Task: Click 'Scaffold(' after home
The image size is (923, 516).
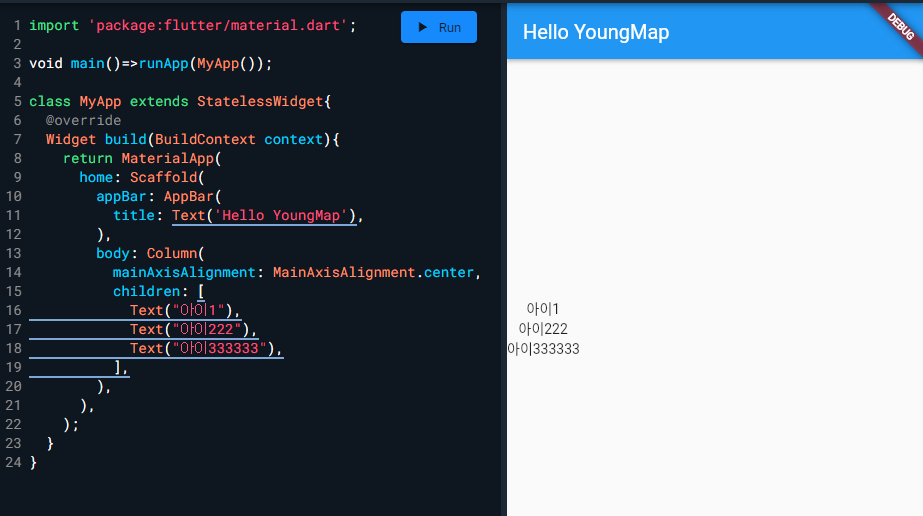Action: 167,177
